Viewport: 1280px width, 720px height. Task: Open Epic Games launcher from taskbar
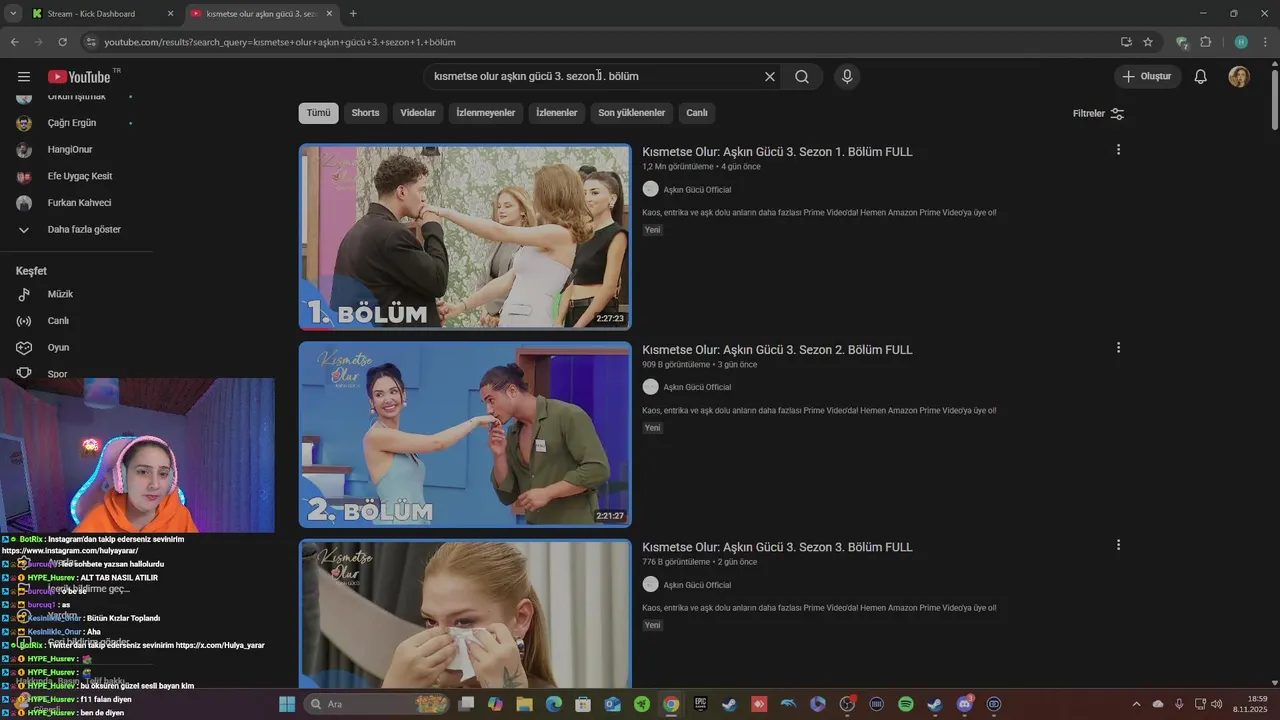(x=701, y=704)
